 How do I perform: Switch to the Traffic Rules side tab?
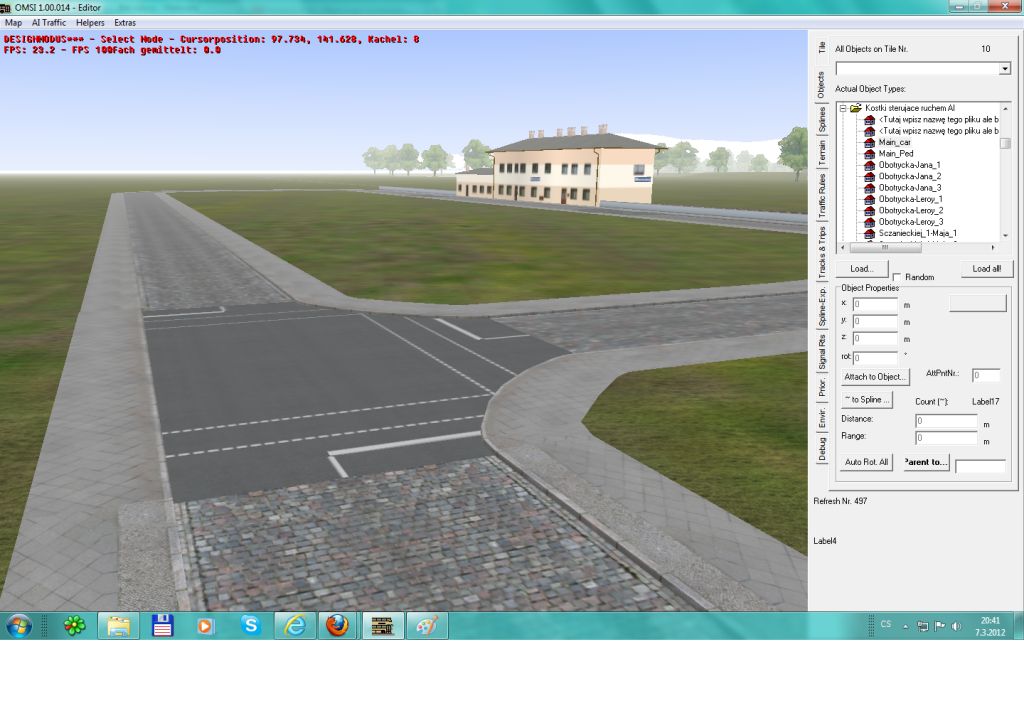pyautogui.click(x=822, y=196)
